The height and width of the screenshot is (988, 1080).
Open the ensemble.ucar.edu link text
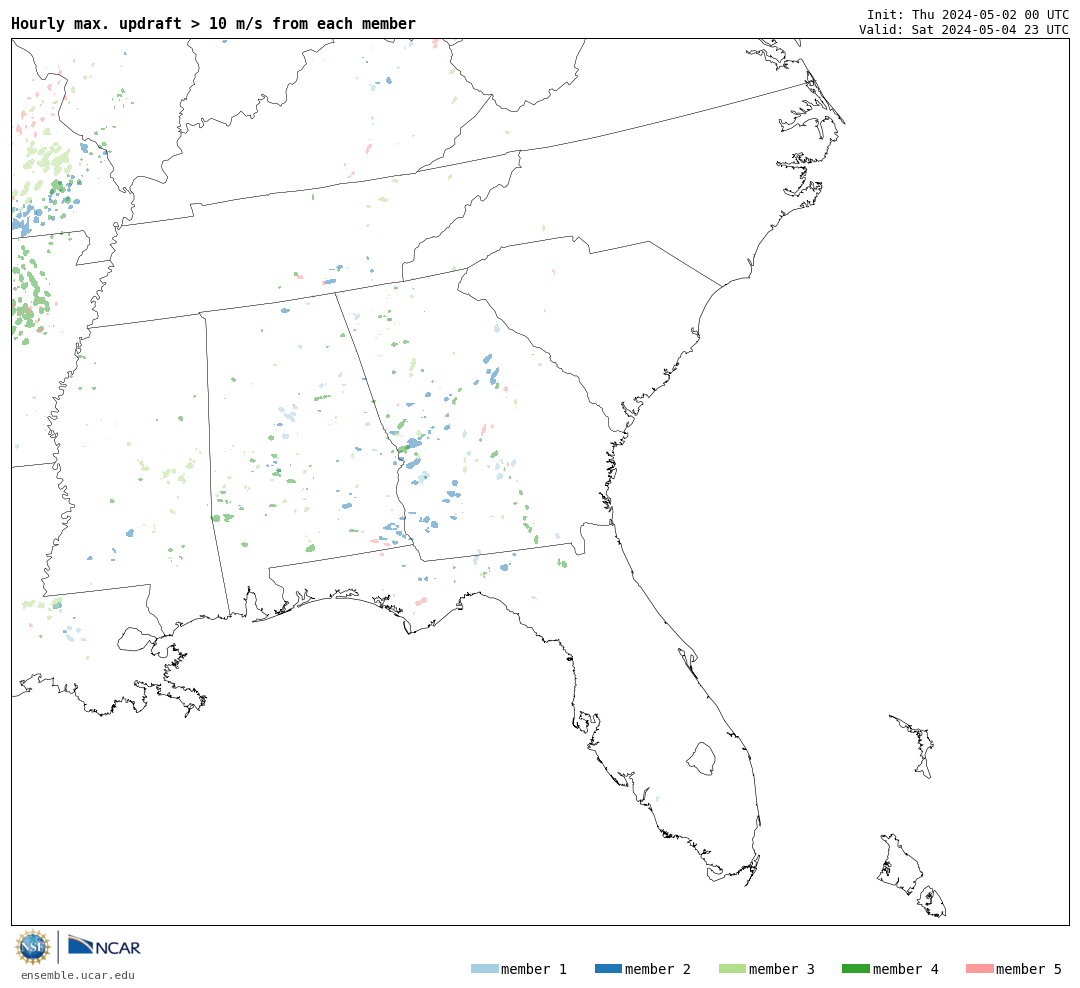78,975
